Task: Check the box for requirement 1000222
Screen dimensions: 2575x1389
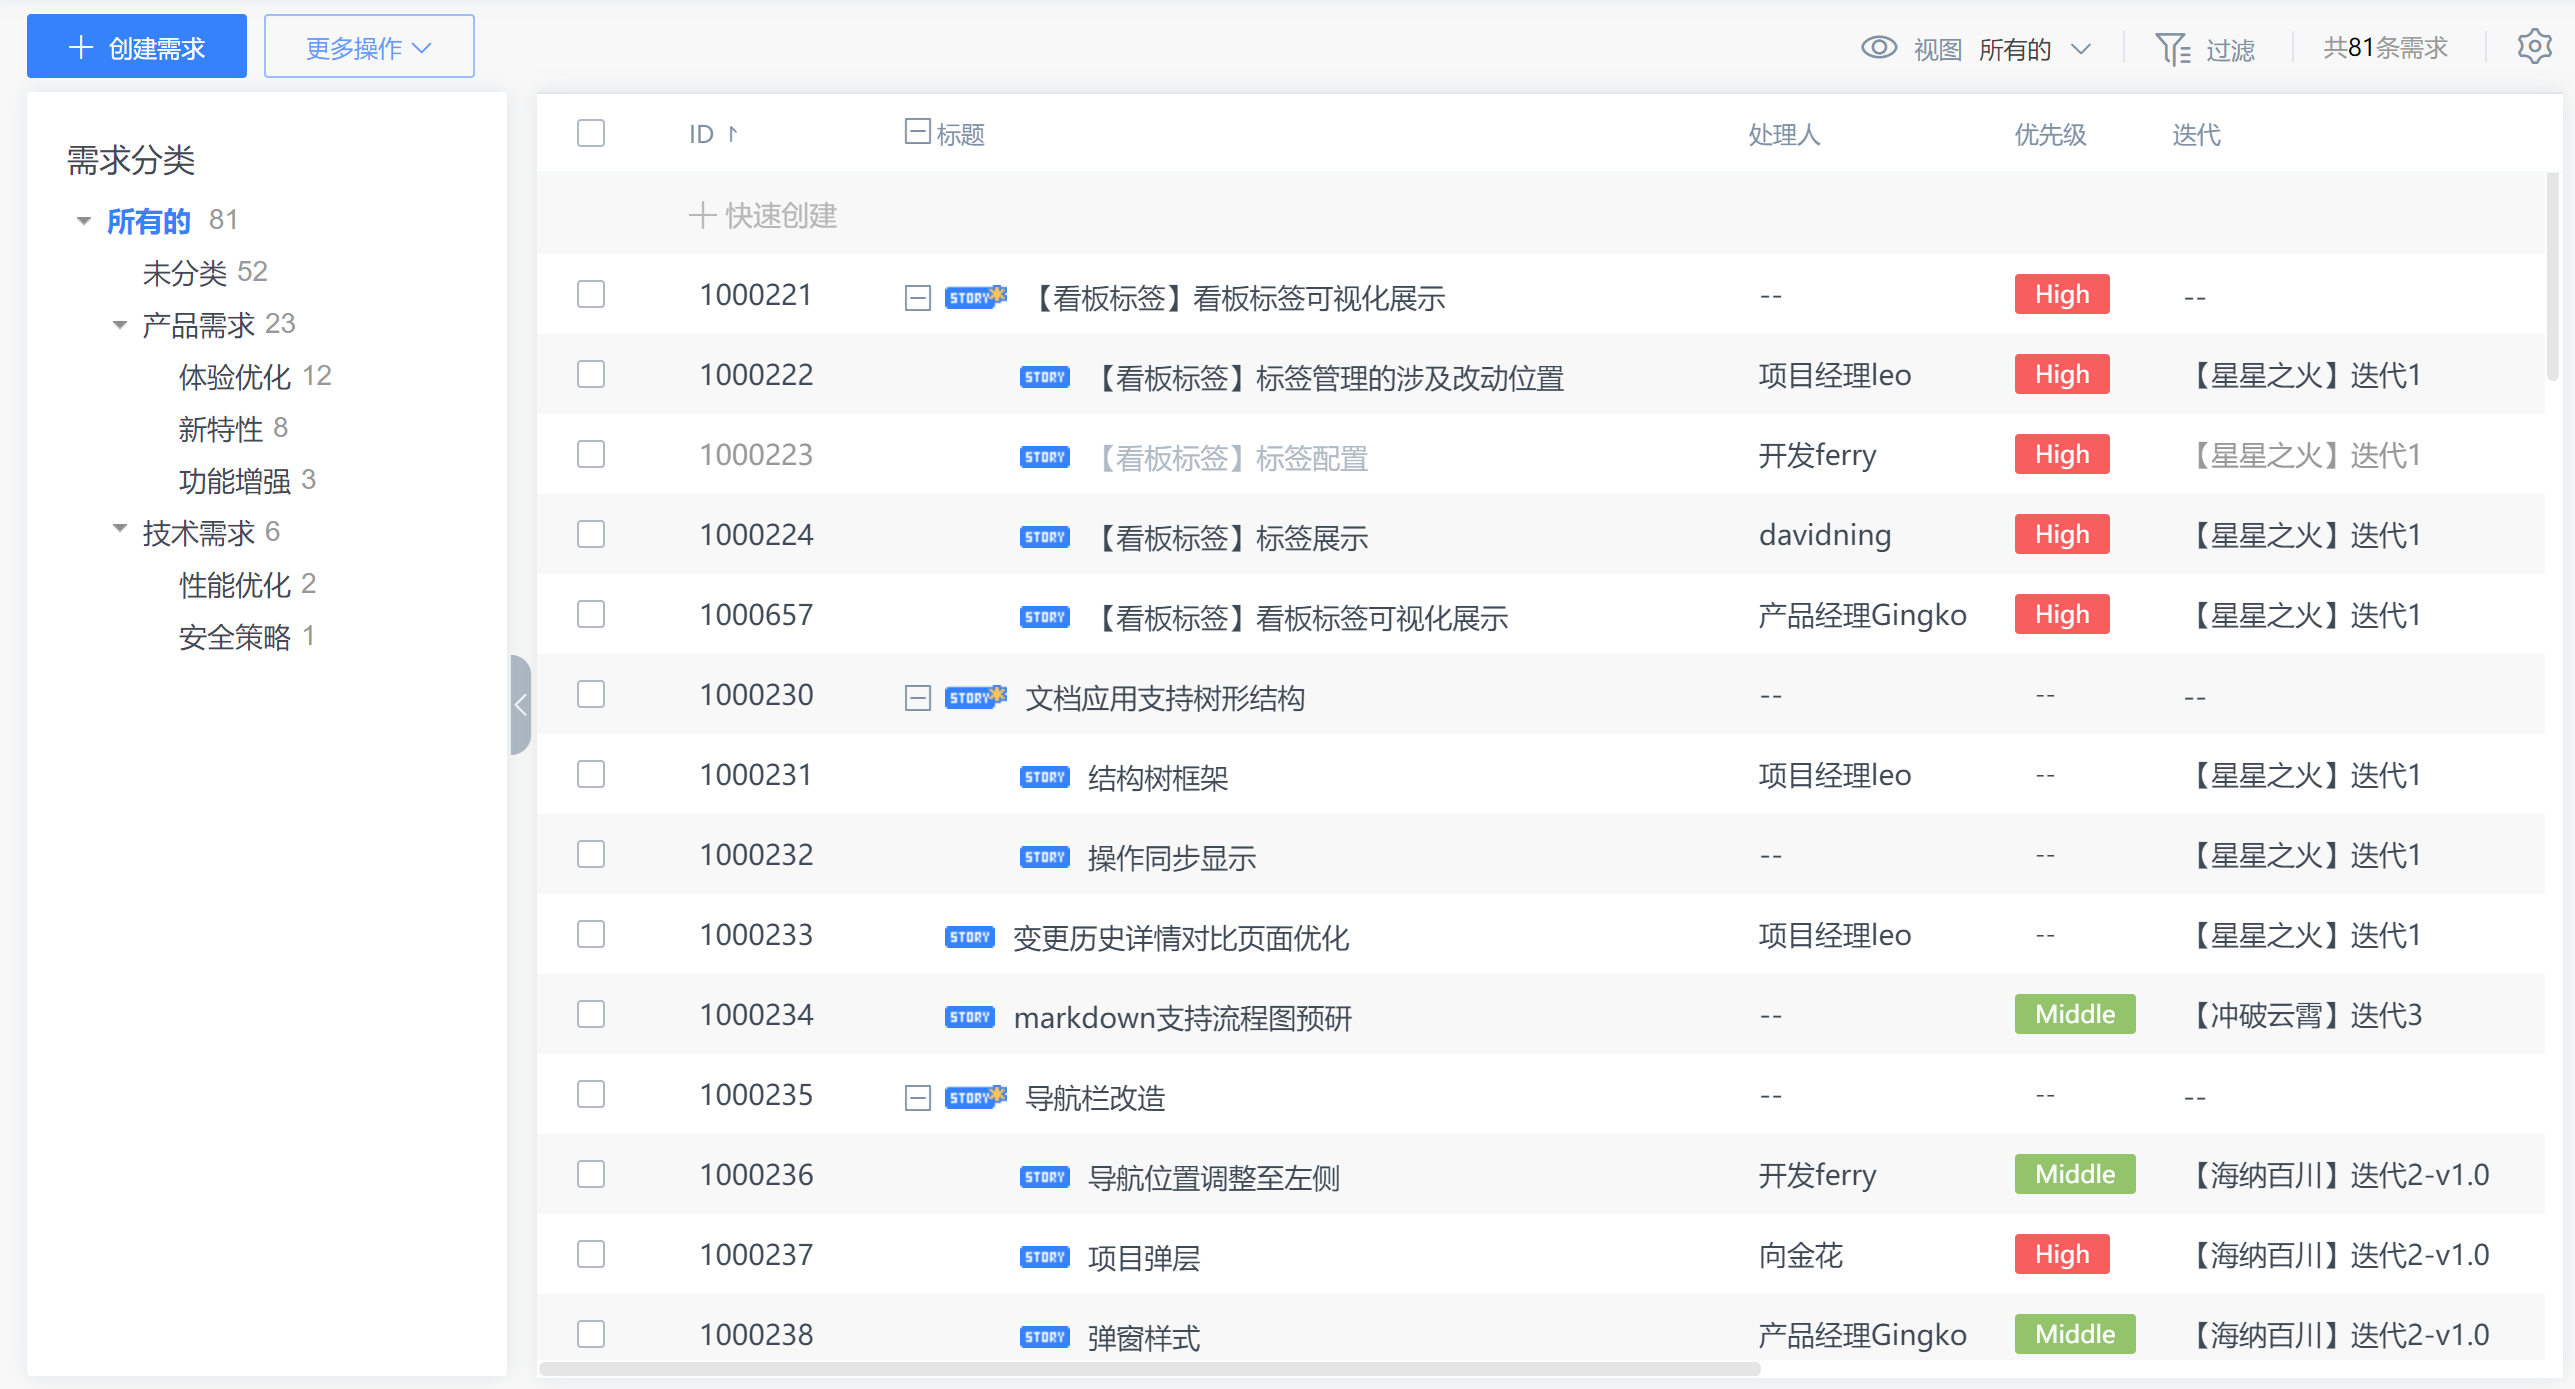Action: coord(591,374)
